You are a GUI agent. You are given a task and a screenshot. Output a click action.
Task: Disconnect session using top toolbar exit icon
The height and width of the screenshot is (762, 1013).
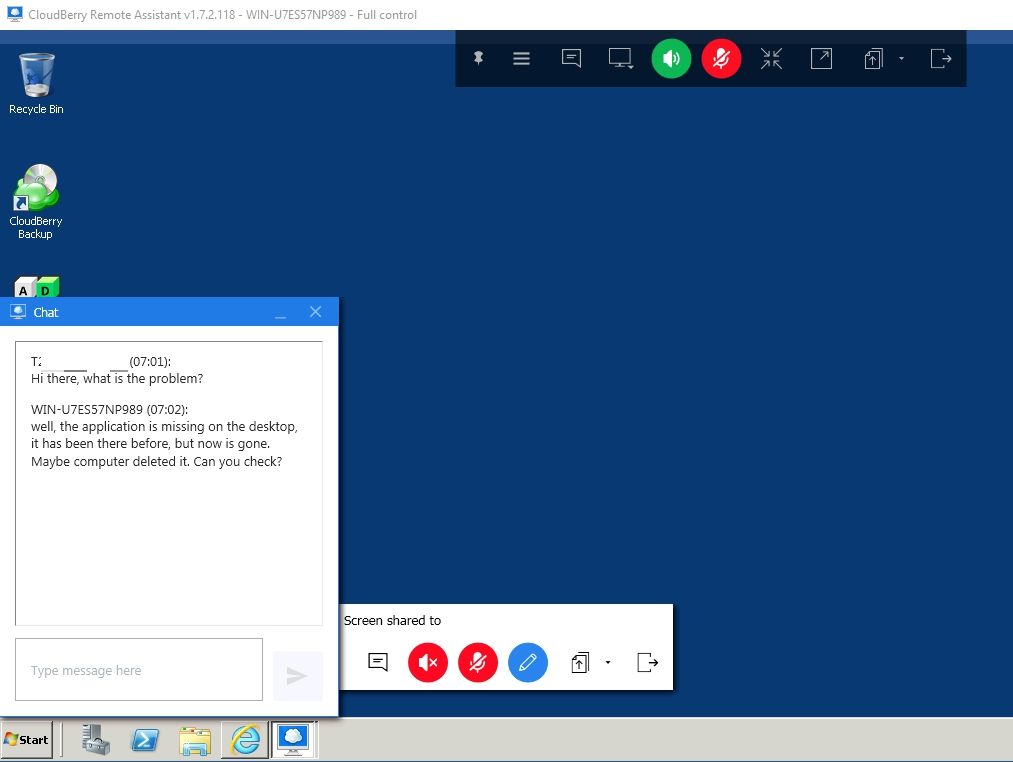coord(941,59)
